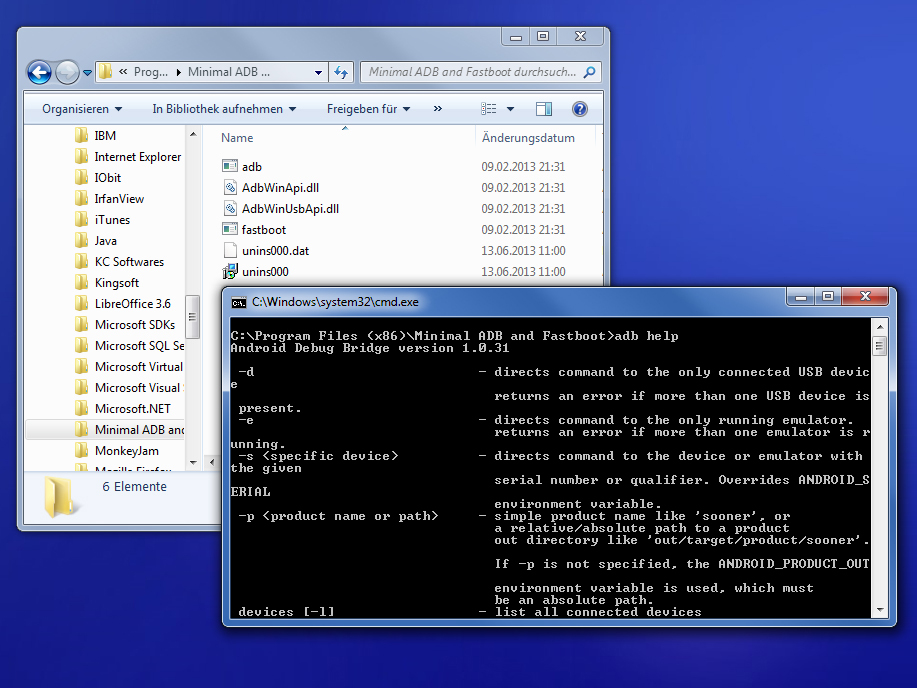Select the unins000 uninstaller executable
This screenshot has width=917, height=688.
[x=264, y=272]
